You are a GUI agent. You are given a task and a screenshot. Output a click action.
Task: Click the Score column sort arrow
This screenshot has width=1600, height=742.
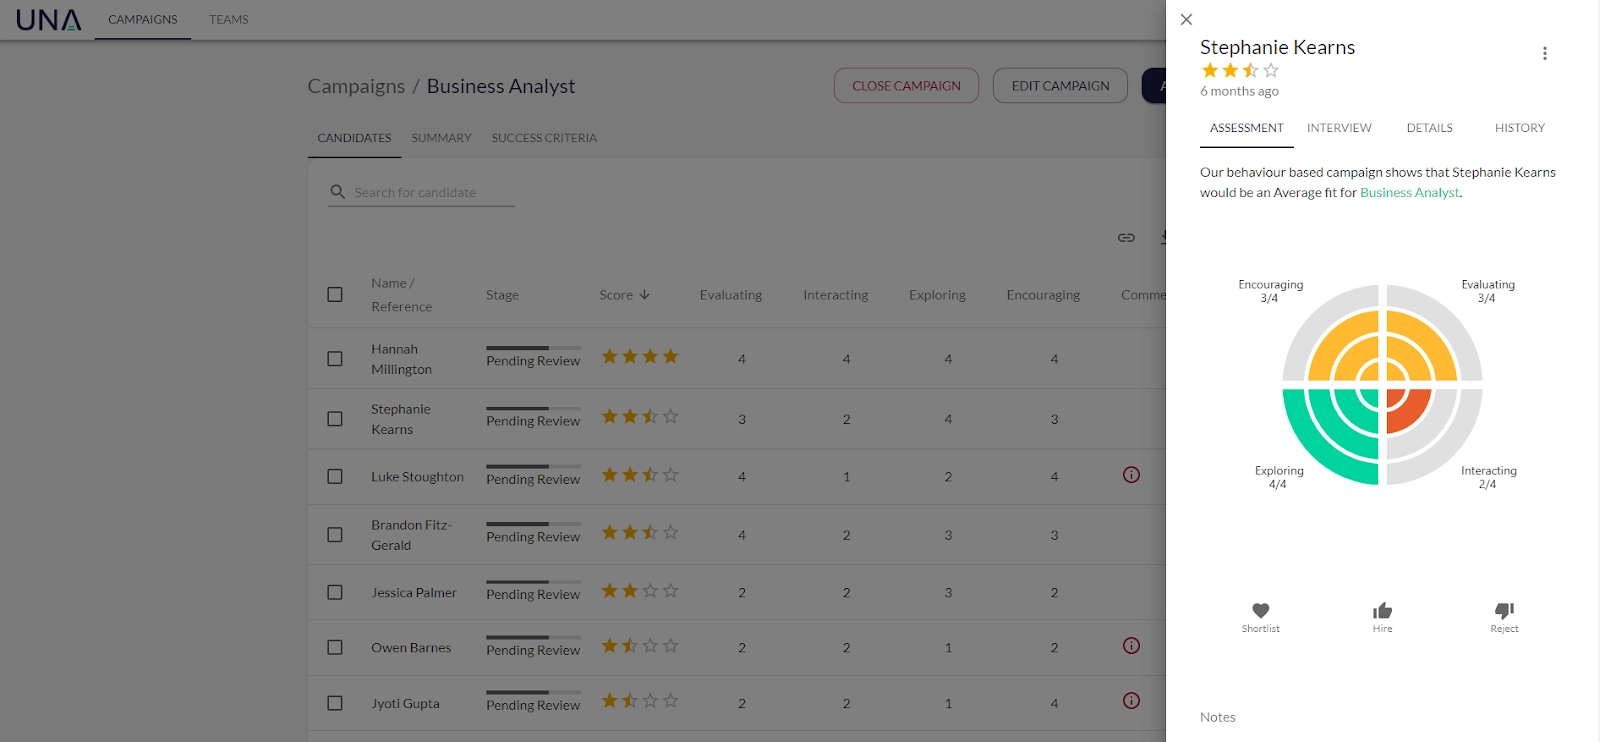pos(644,295)
